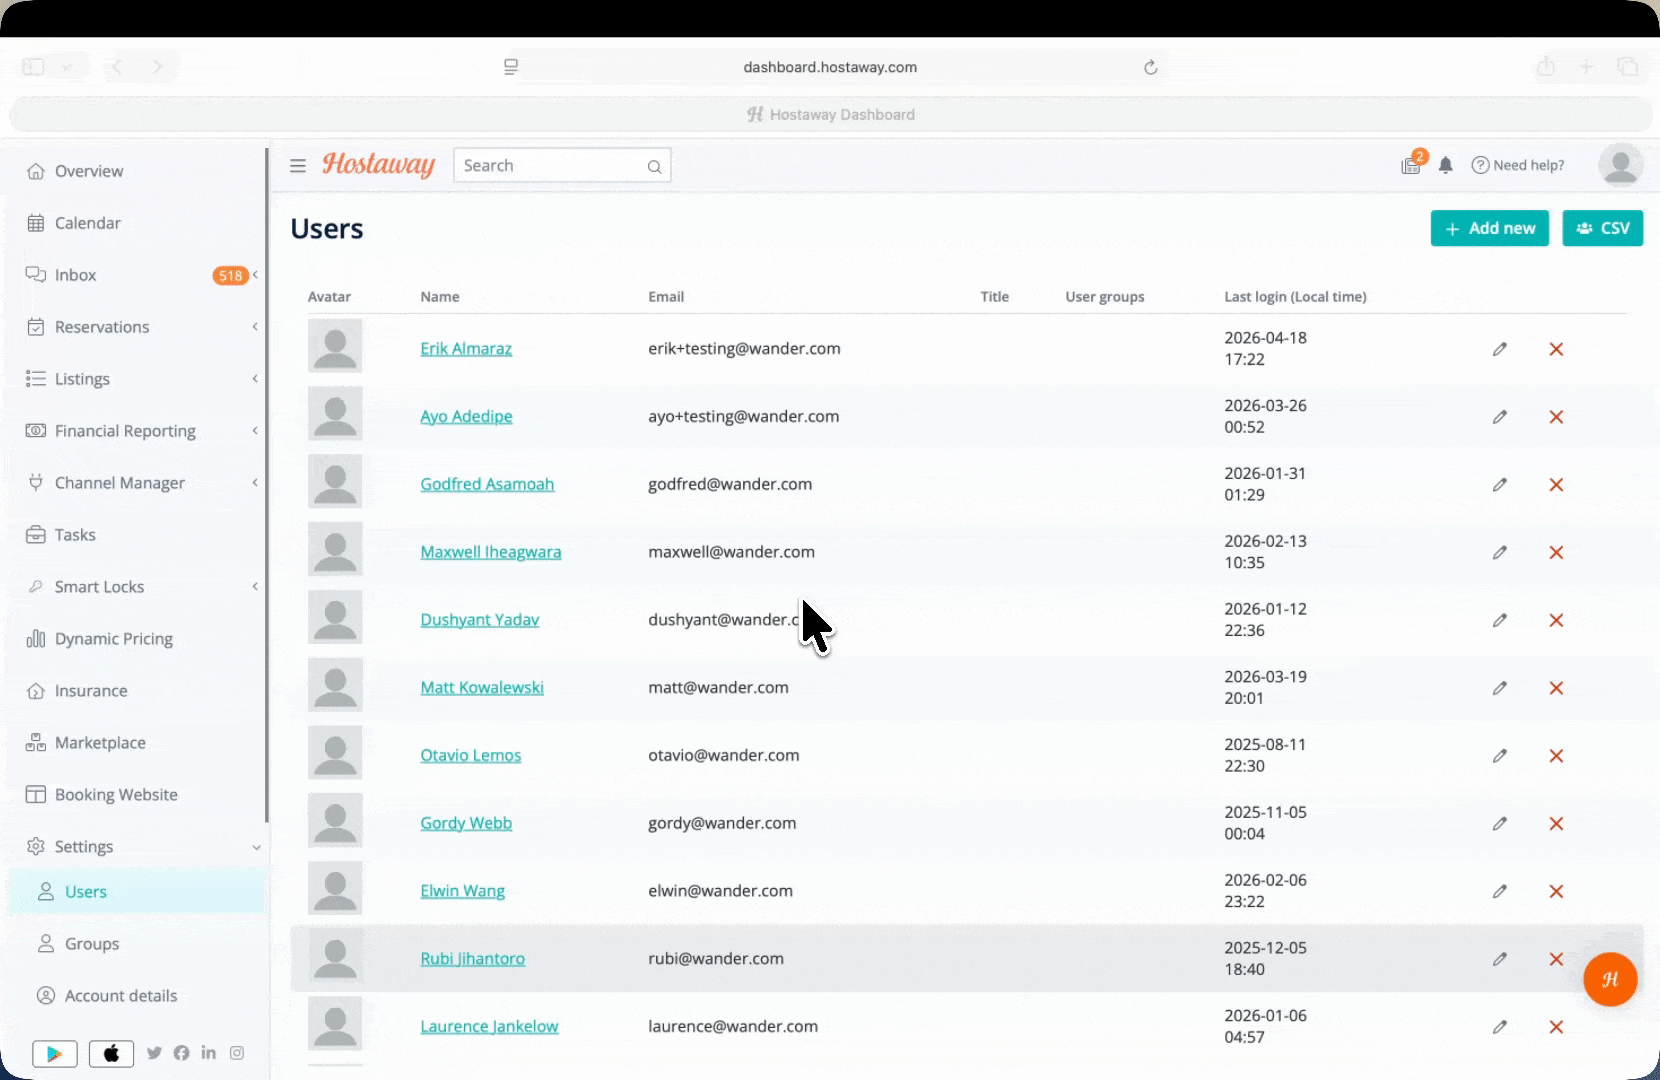Viewport: 1660px width, 1080px height.
Task: Delete Maxwell Iheagwara user
Action: tap(1556, 552)
